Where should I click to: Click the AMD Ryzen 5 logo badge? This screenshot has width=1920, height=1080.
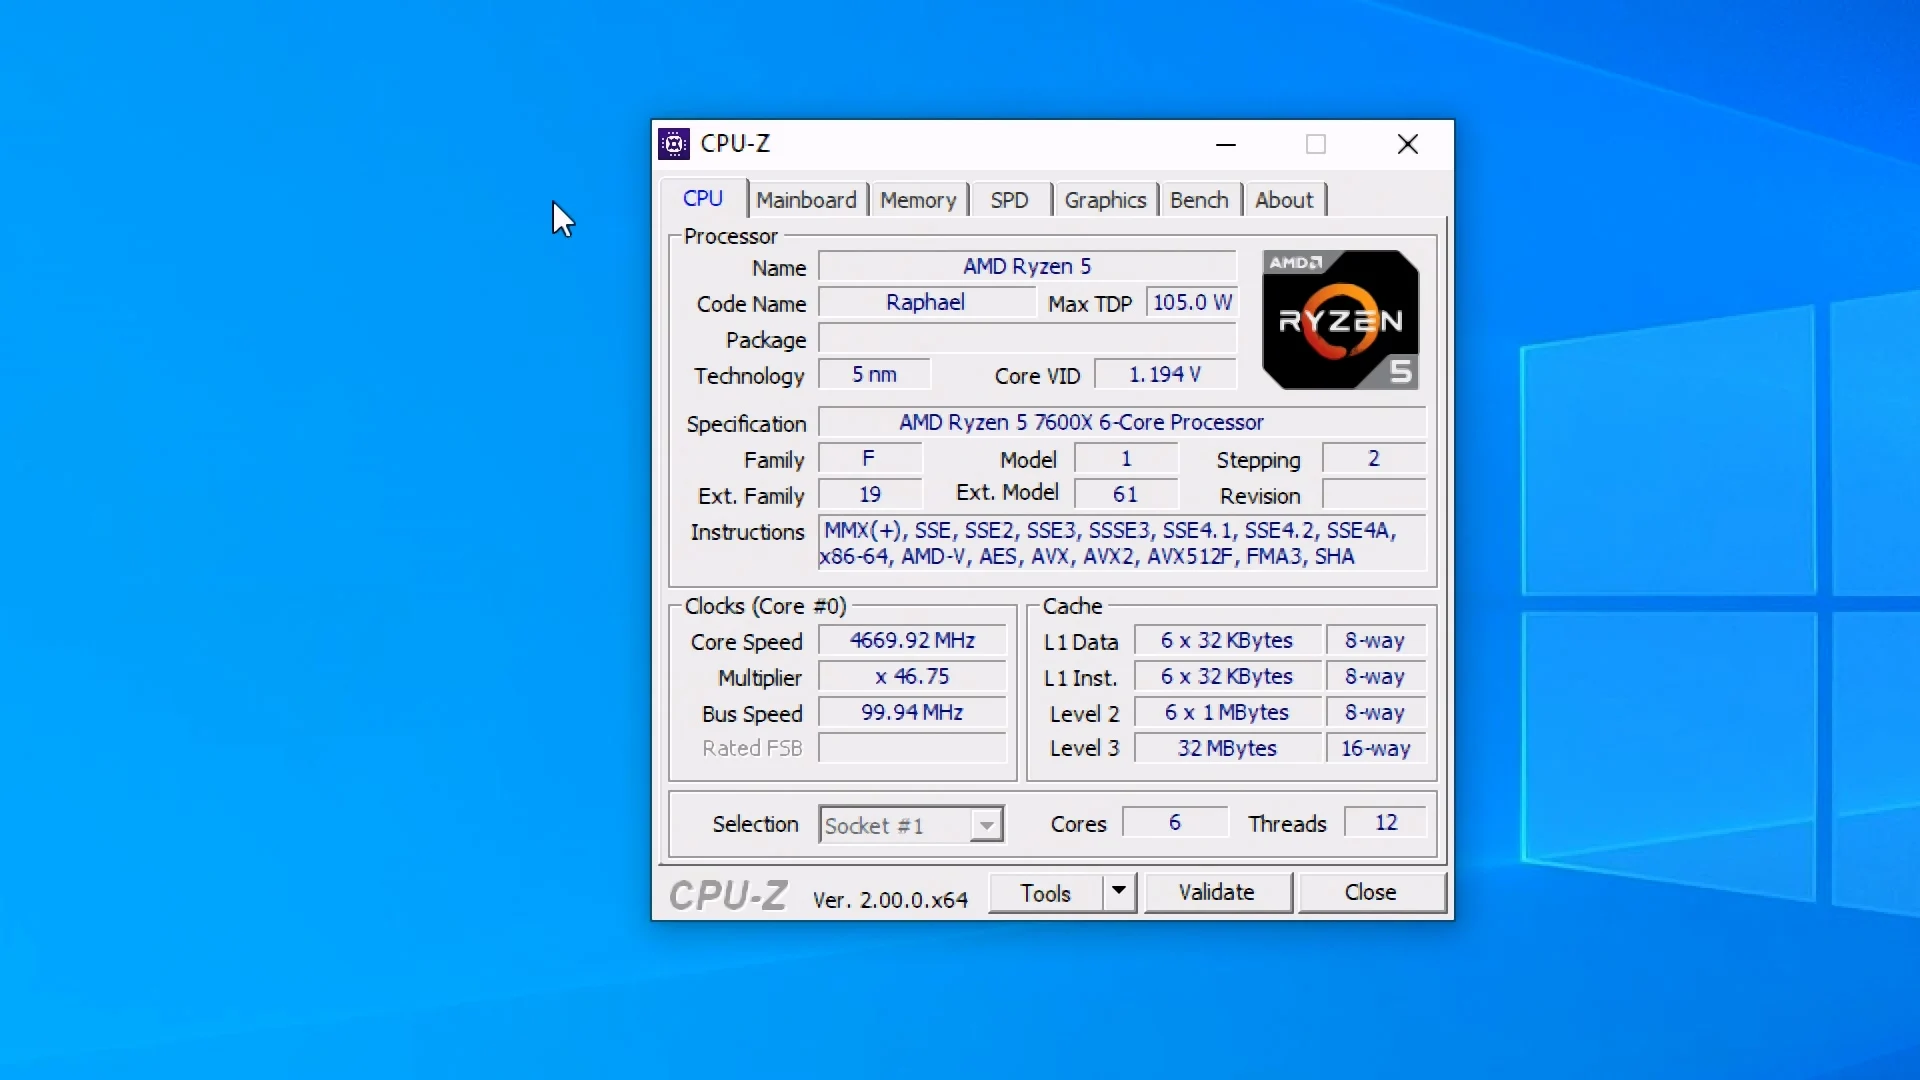[x=1340, y=320]
